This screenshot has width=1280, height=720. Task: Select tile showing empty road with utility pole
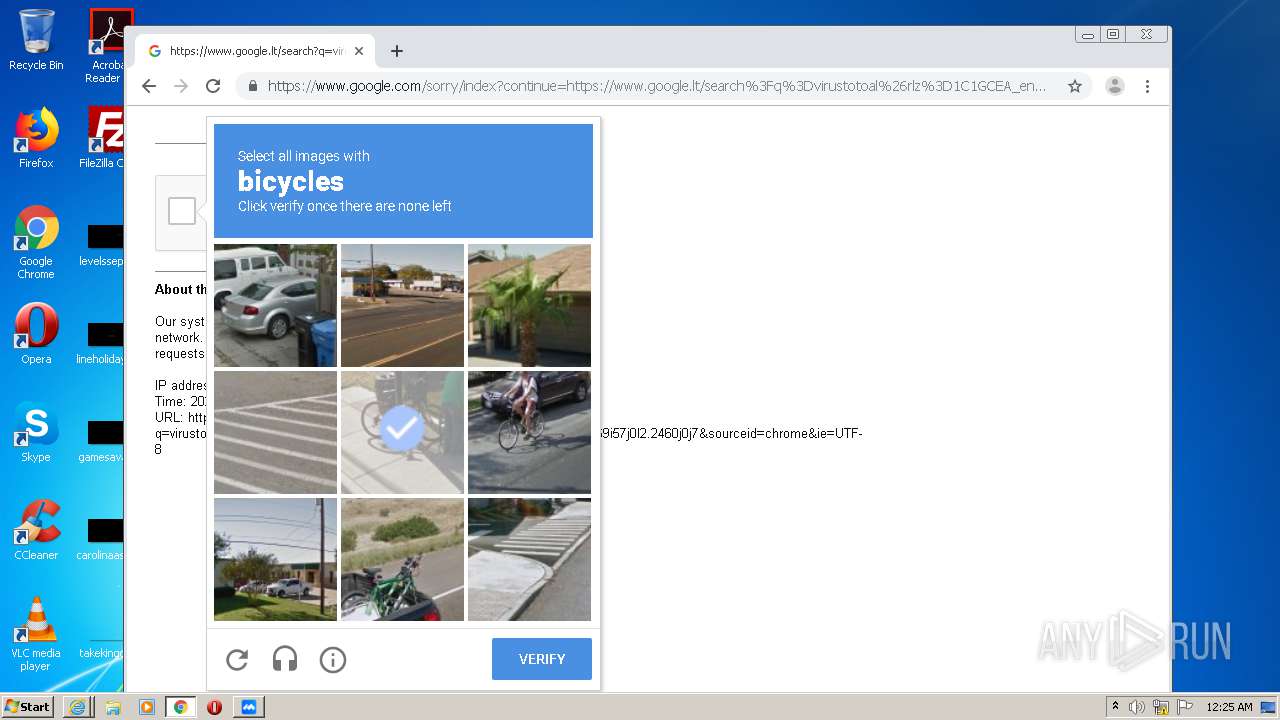tap(402, 306)
